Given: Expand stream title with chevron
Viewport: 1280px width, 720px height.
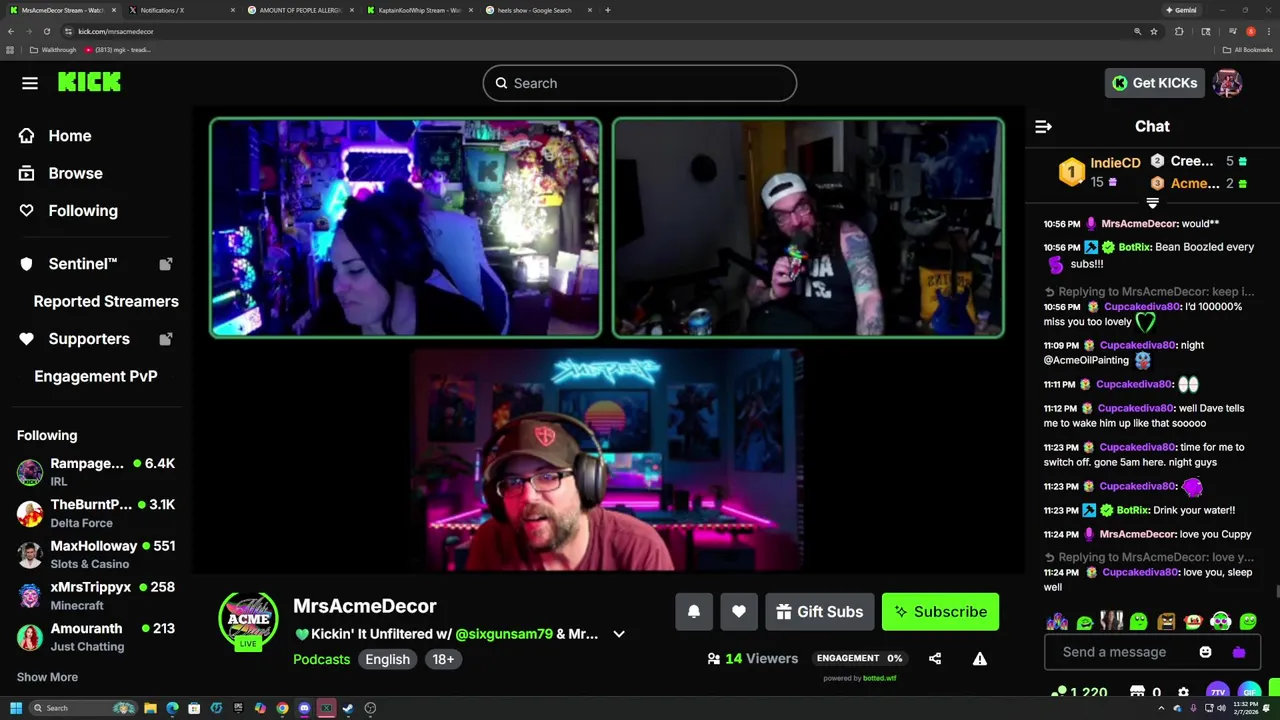Looking at the screenshot, I should tap(619, 634).
